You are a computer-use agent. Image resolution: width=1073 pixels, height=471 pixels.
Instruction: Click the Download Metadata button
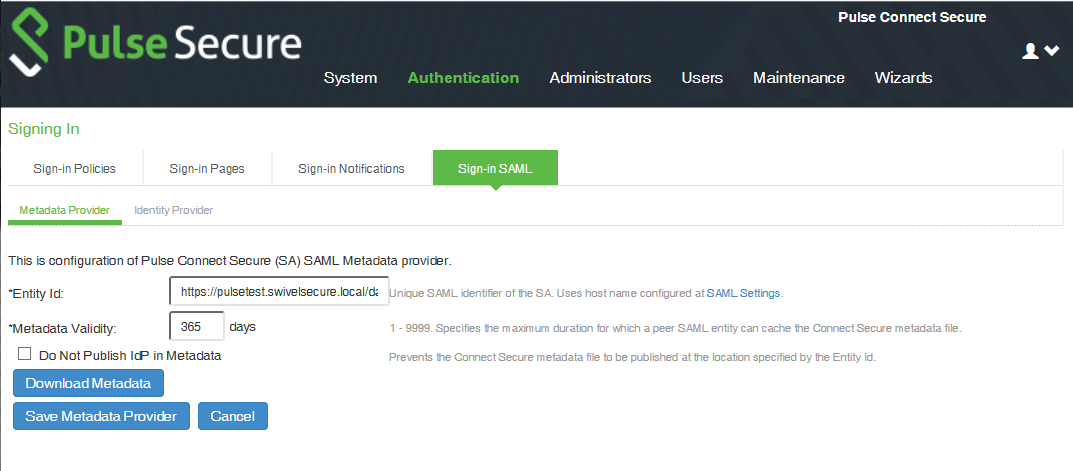tap(88, 383)
